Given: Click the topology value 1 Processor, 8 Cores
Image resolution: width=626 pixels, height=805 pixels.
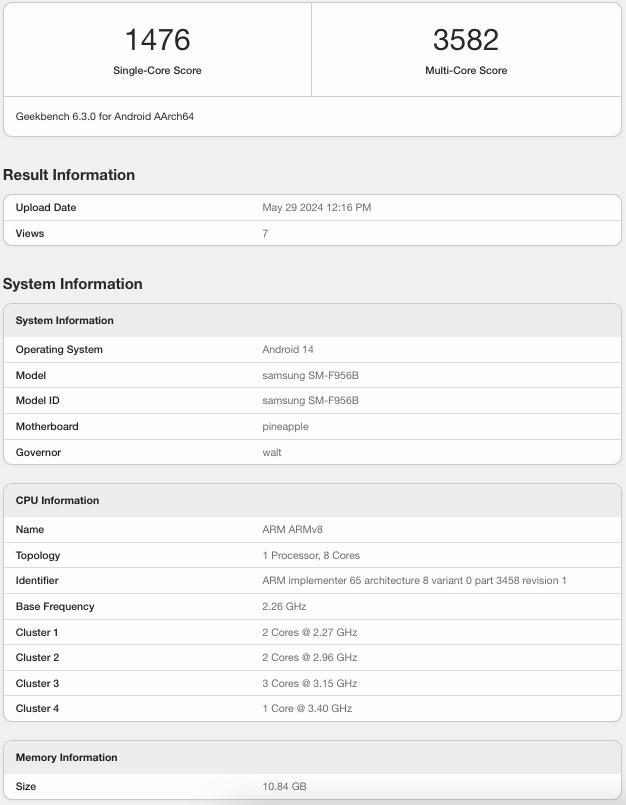Looking at the screenshot, I should click(x=311, y=555).
